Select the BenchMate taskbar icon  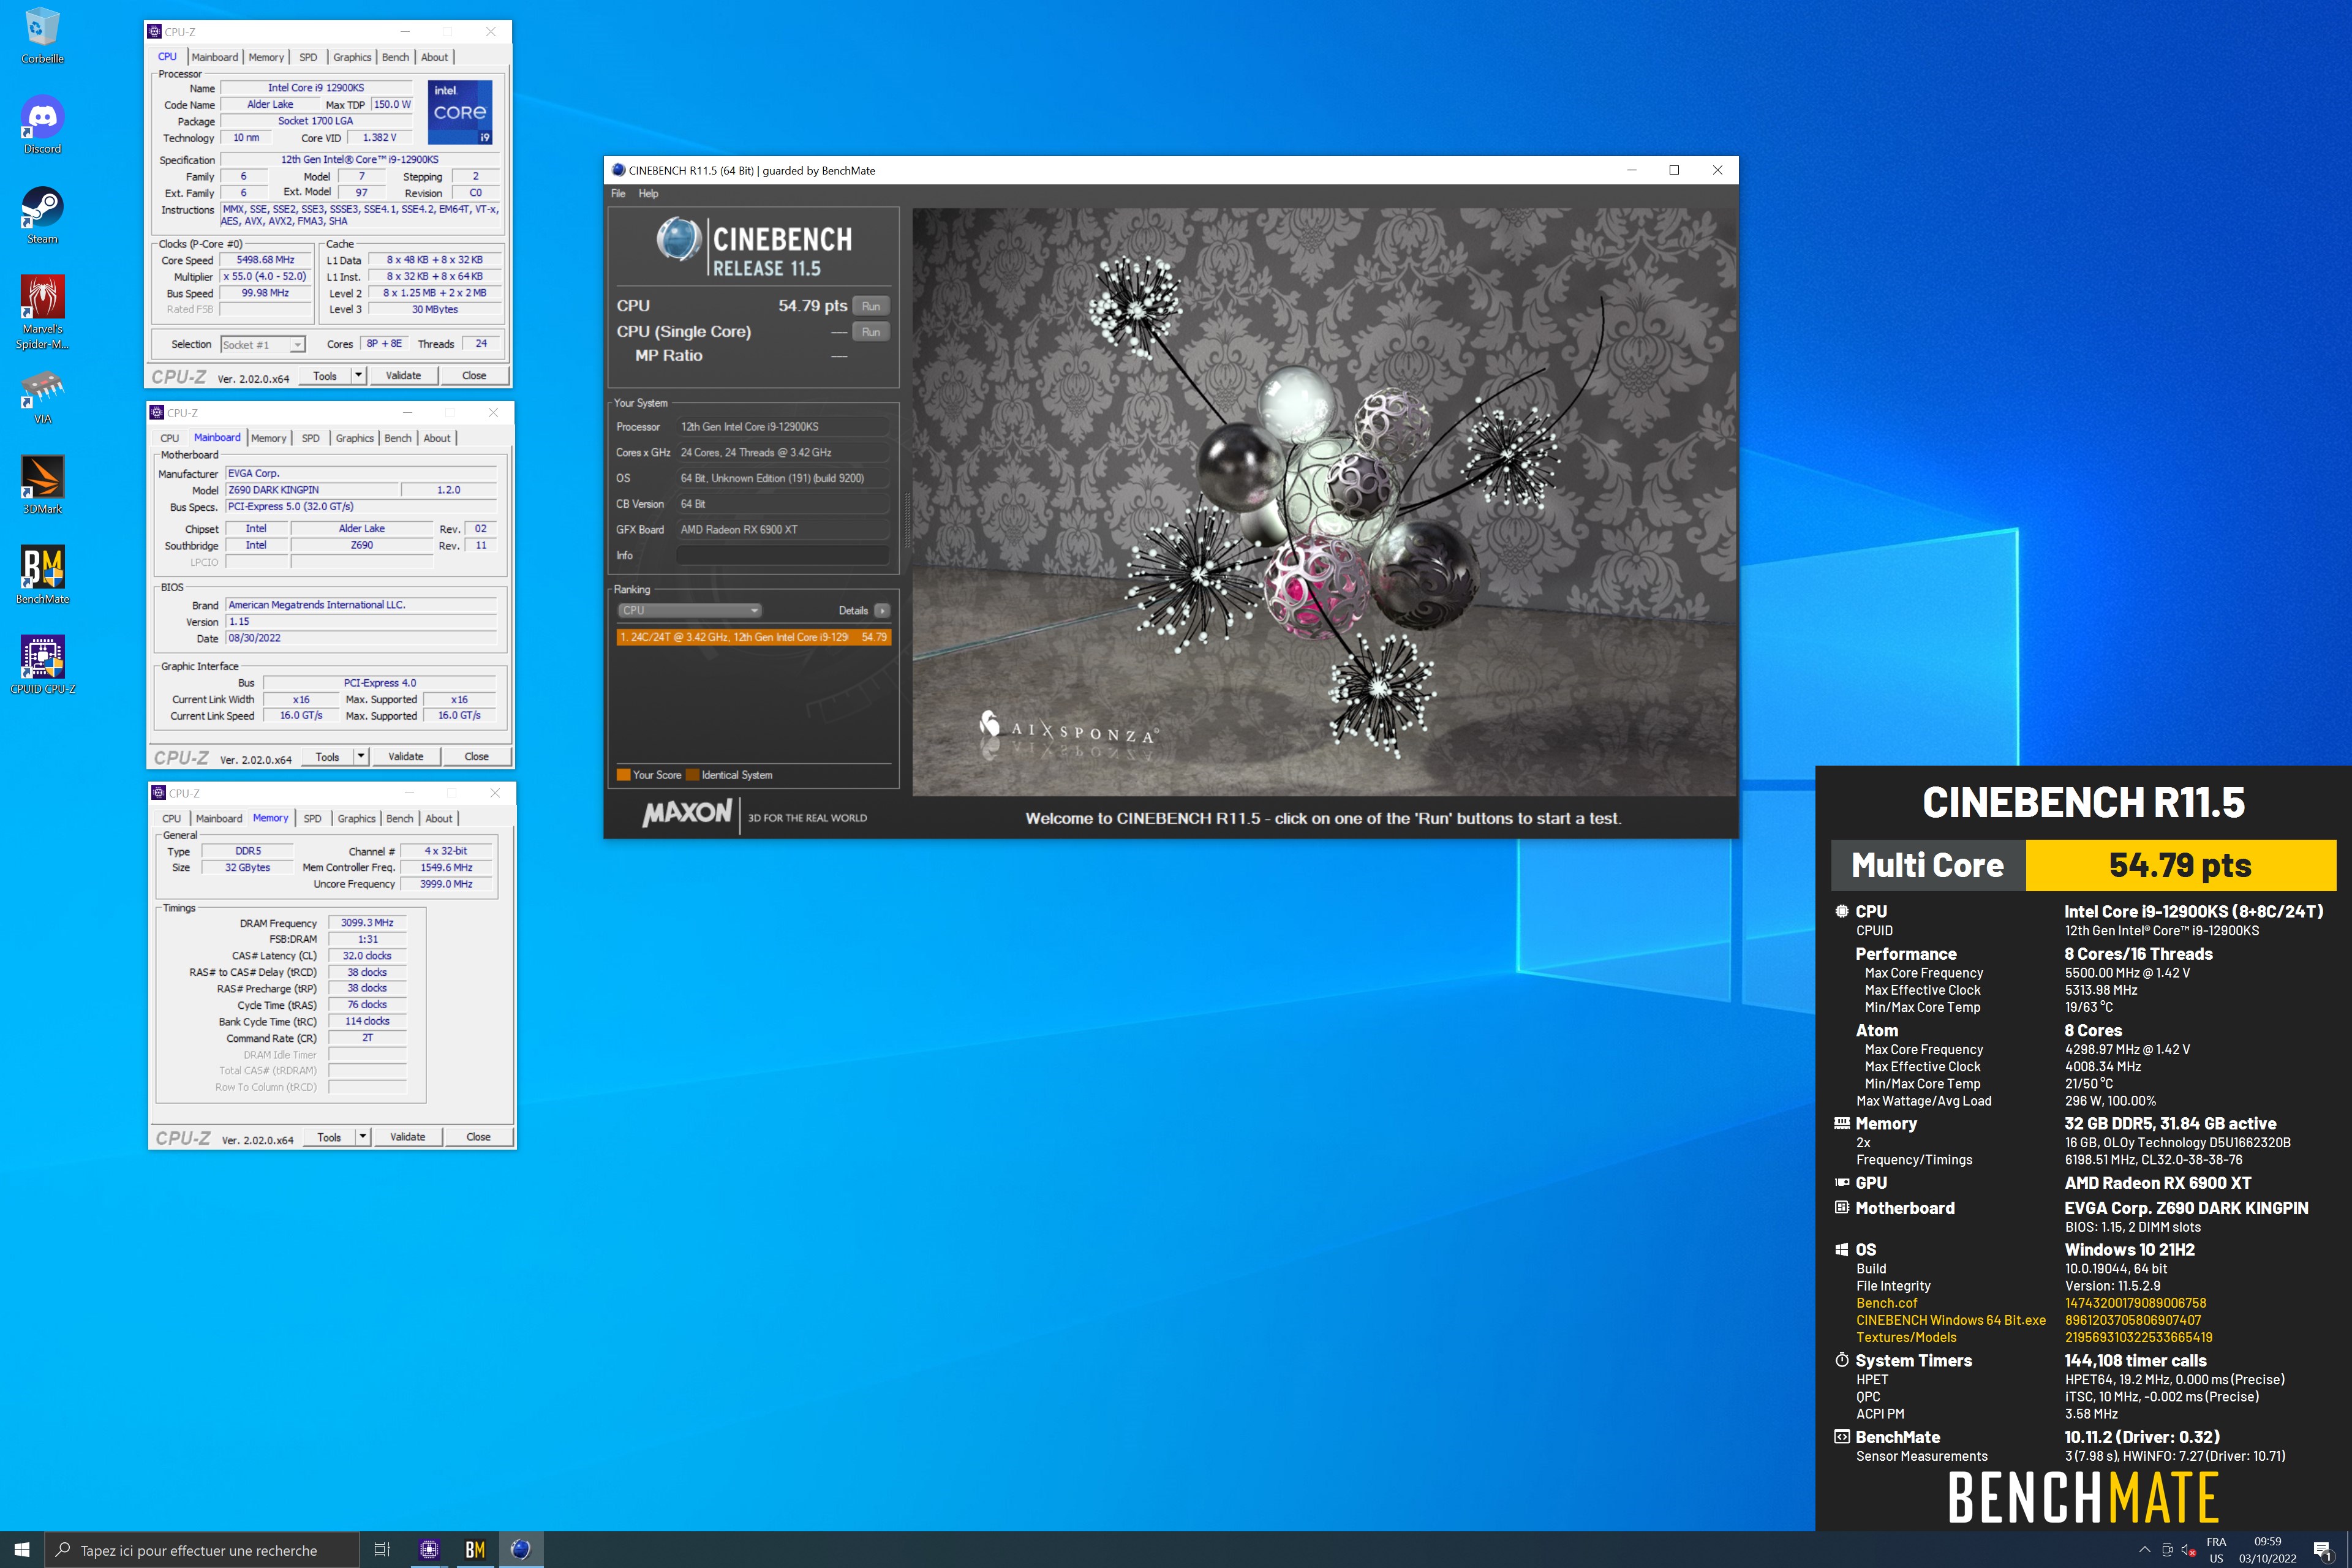pyautogui.click(x=475, y=1549)
